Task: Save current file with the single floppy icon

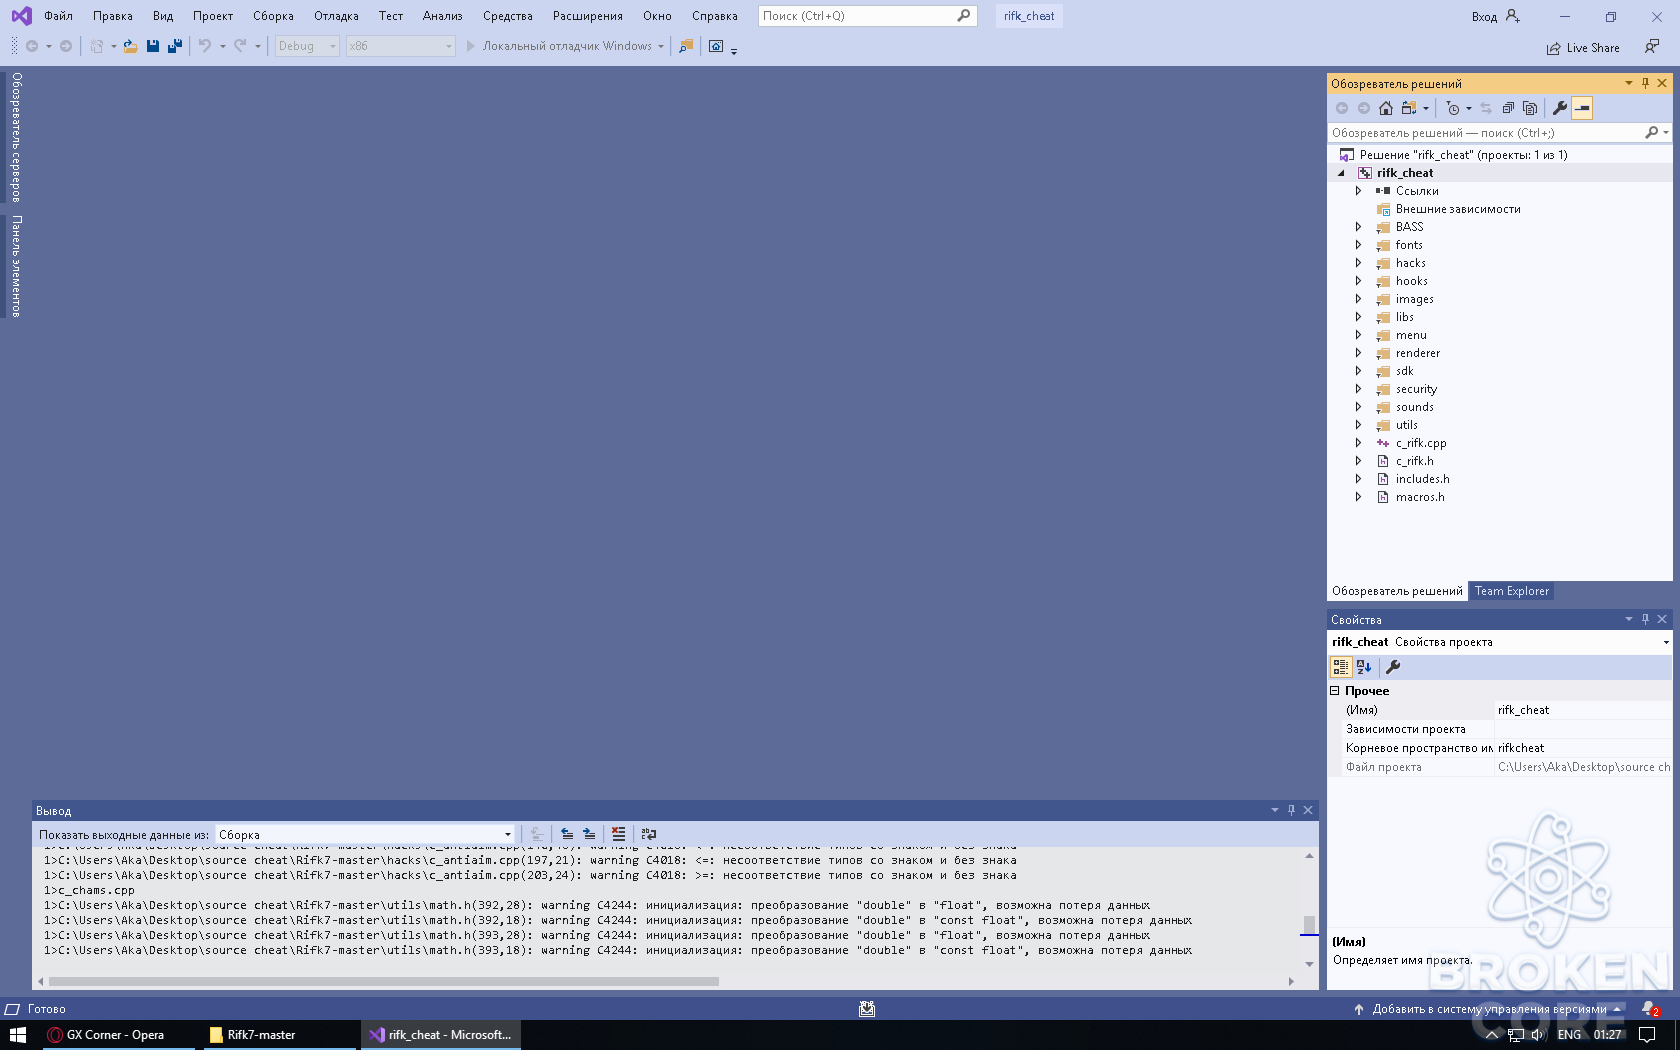Action: (153, 46)
